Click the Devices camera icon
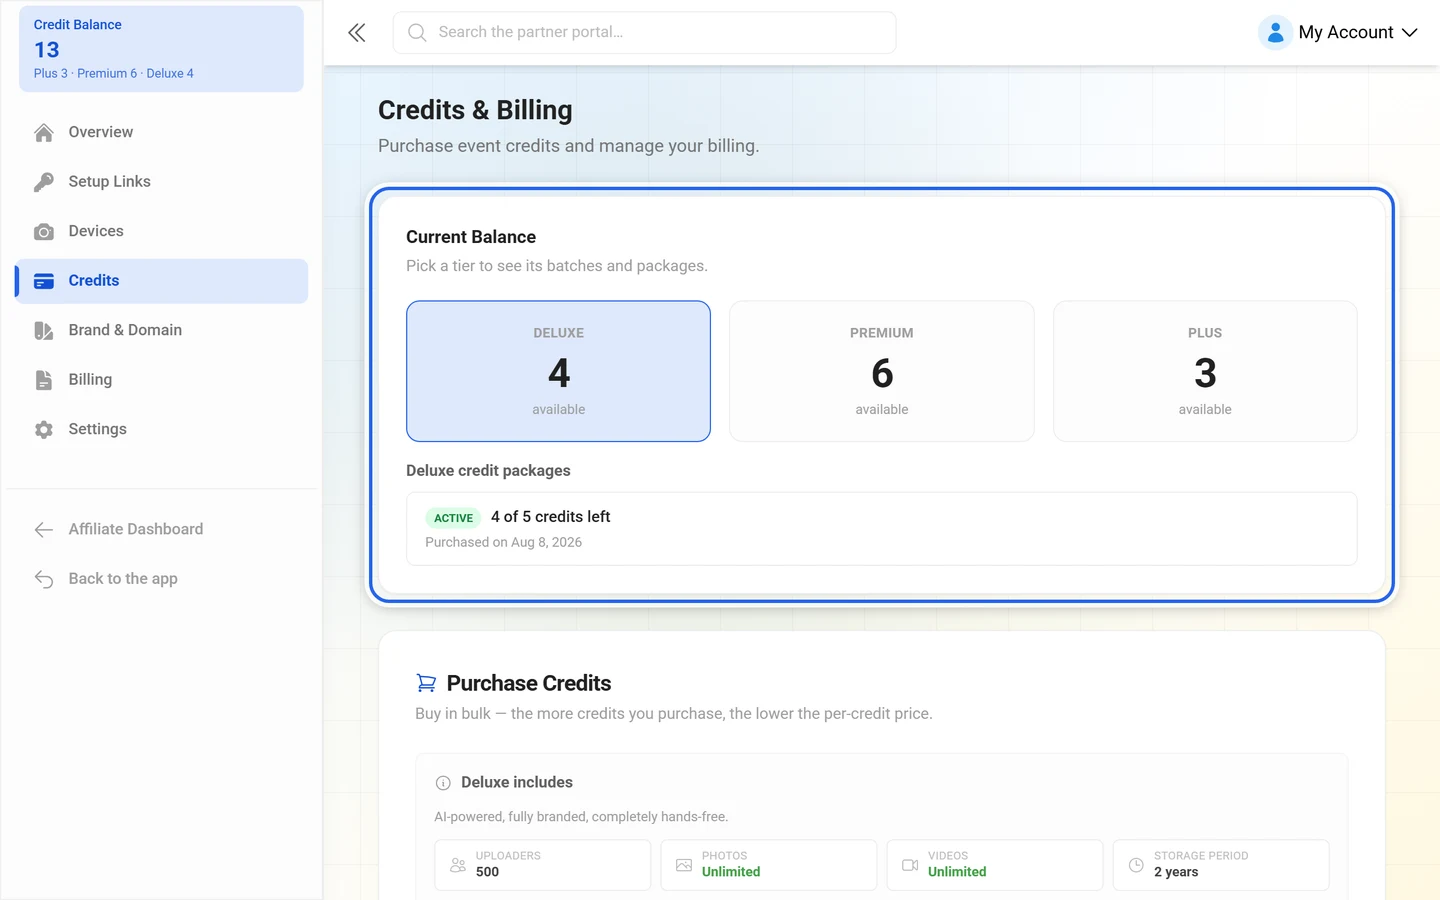 pyautogui.click(x=44, y=232)
